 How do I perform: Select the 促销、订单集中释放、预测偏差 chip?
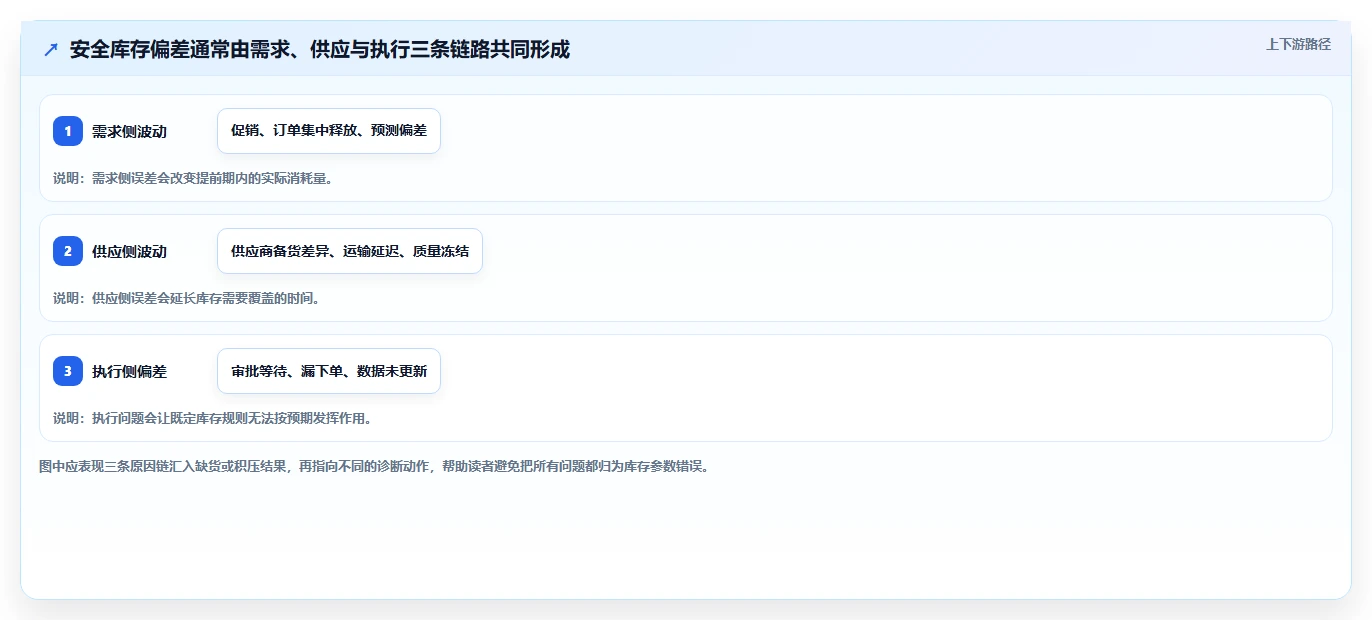coord(329,131)
